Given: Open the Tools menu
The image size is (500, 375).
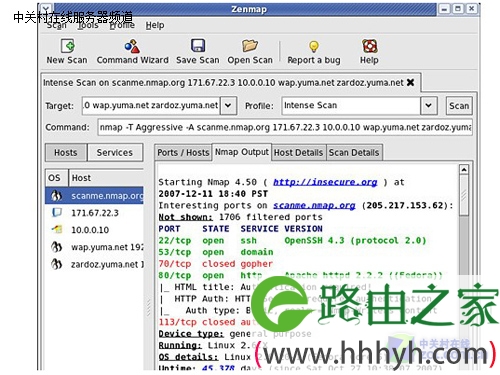Looking at the screenshot, I should (88, 25).
